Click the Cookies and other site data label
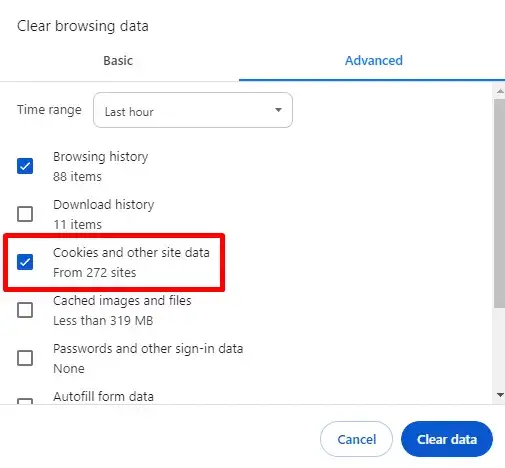The width and height of the screenshot is (505, 468). coord(131,253)
